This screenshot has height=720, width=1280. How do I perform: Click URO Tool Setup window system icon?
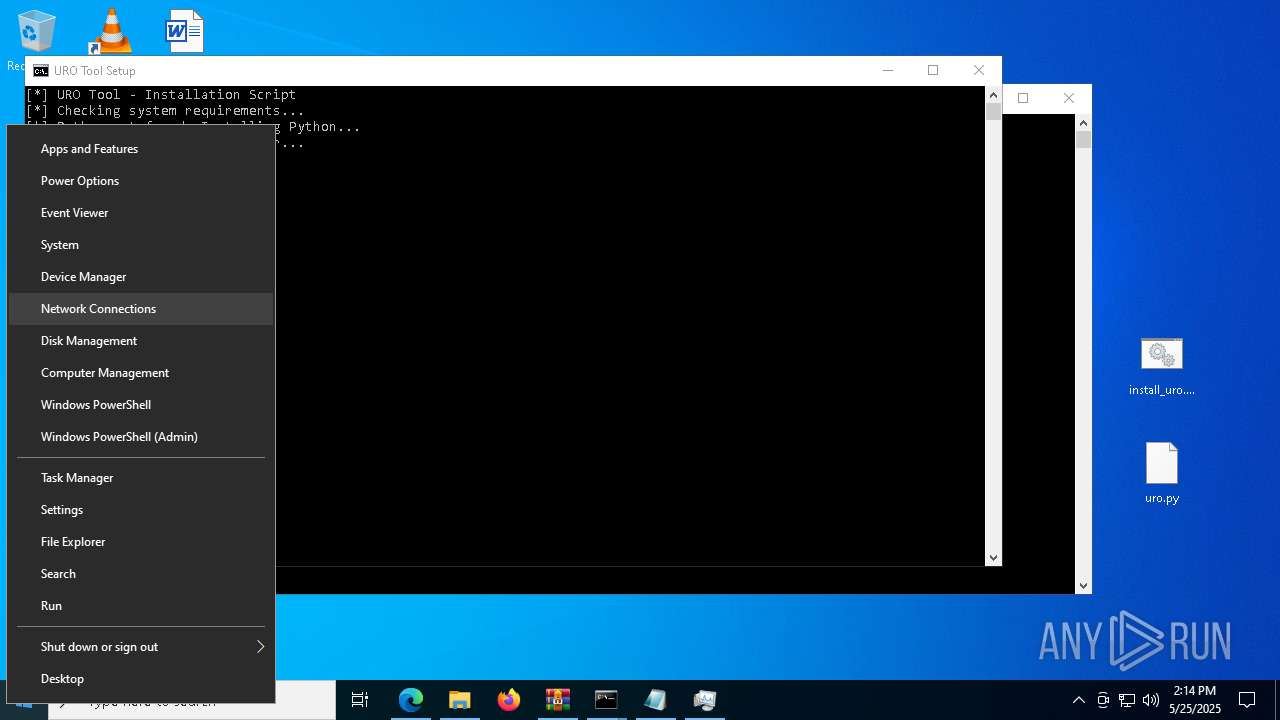coord(40,71)
